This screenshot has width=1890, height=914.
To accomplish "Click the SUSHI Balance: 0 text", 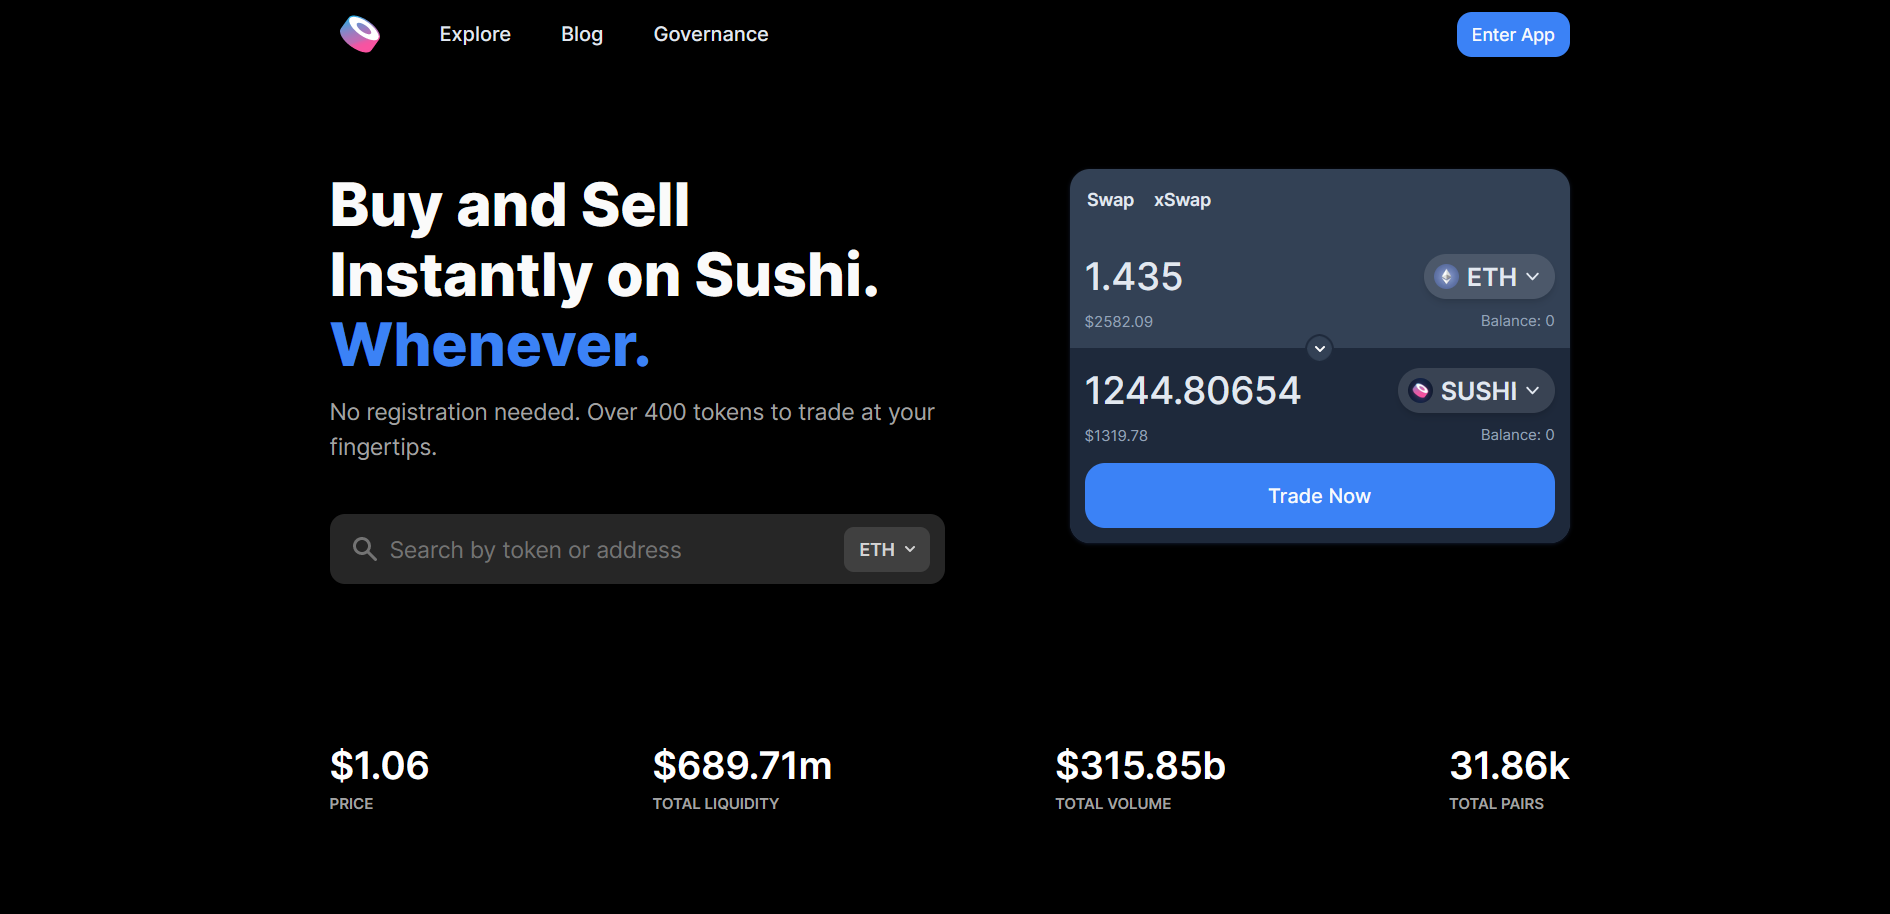I will [1517, 435].
